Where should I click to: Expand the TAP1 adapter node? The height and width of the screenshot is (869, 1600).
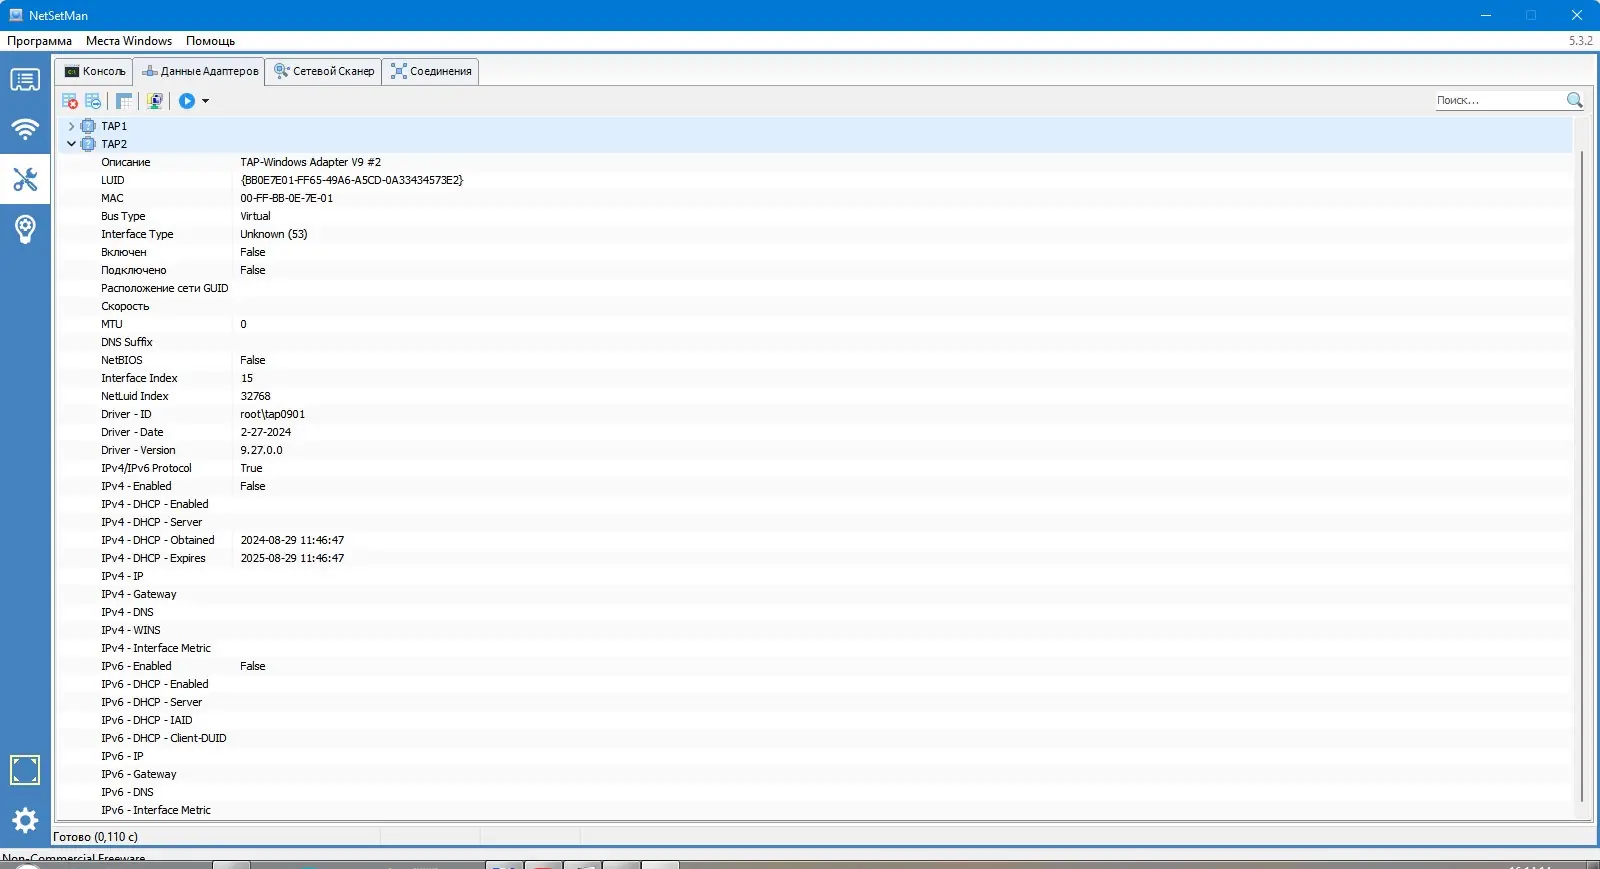[71, 126]
